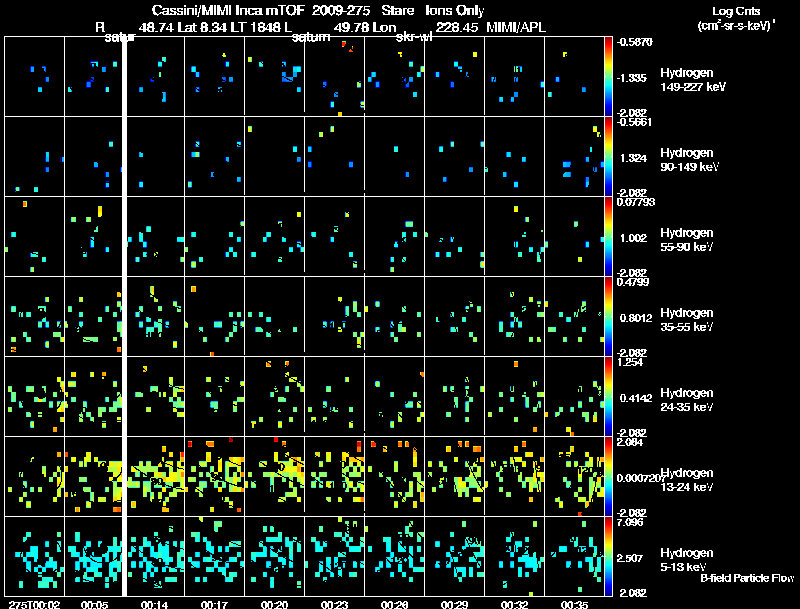The image size is (800, 609).
Task: Click the '0.07793' colorbar value
Action: tap(636, 202)
